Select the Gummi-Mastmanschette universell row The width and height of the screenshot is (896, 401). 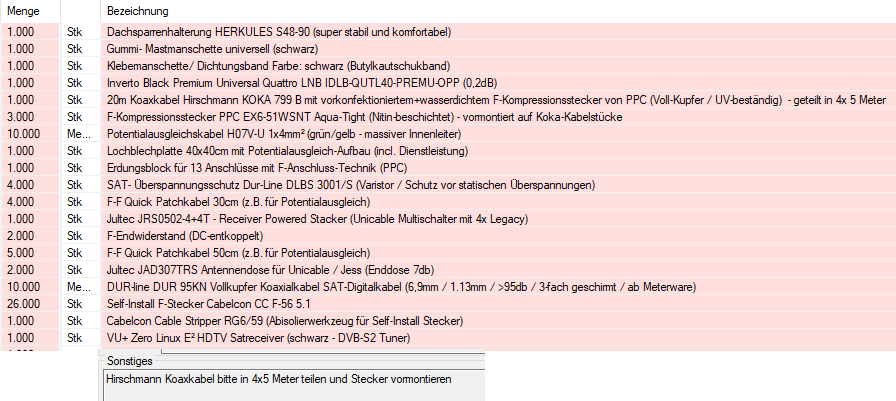click(232, 49)
